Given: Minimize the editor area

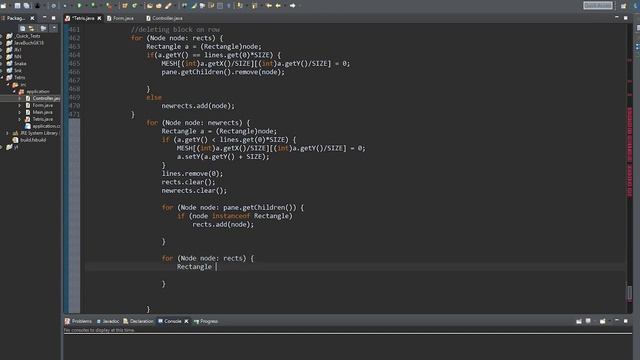Looking at the screenshot, I should [x=617, y=18].
